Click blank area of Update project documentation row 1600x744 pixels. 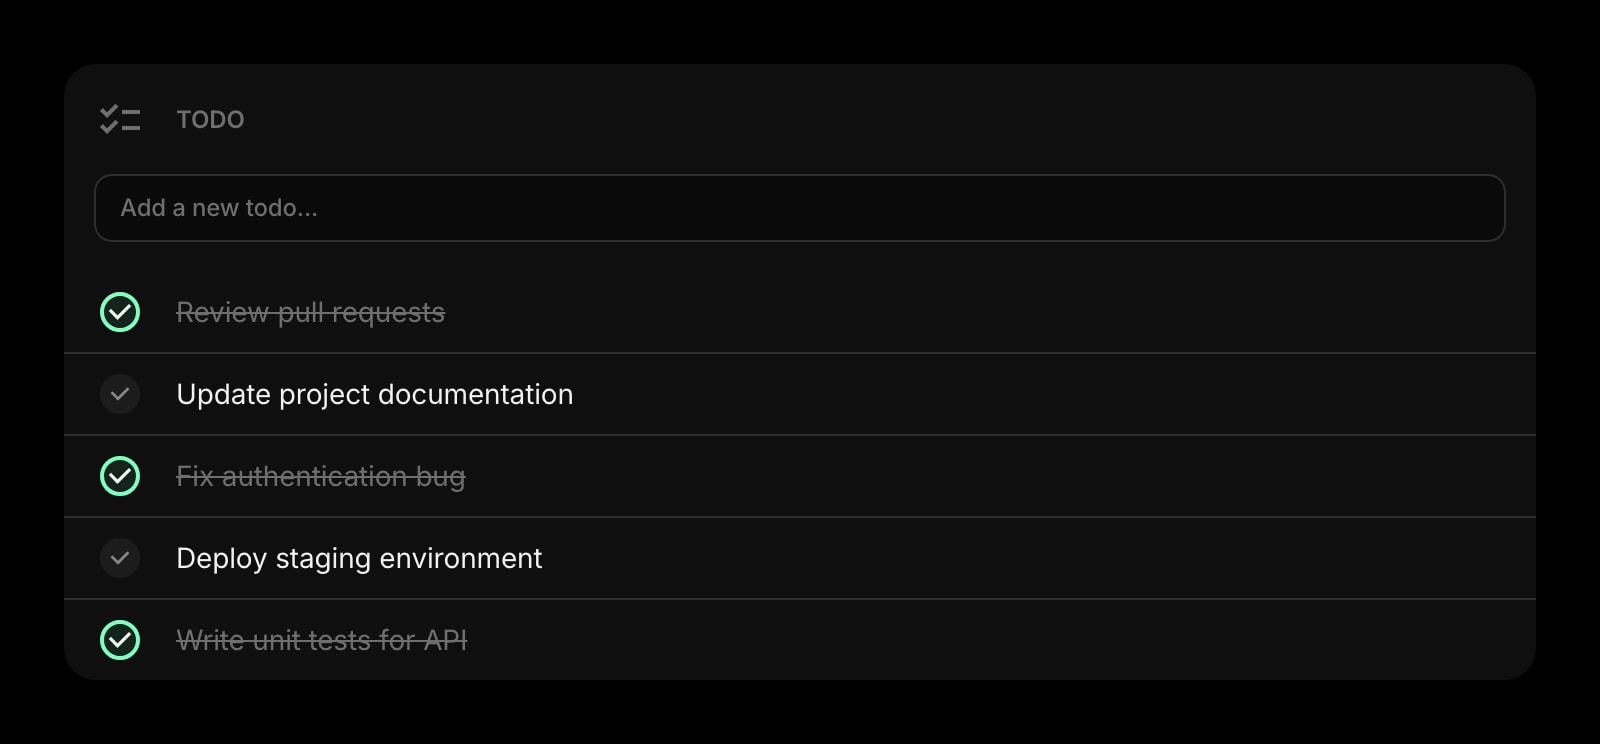tap(1000, 394)
